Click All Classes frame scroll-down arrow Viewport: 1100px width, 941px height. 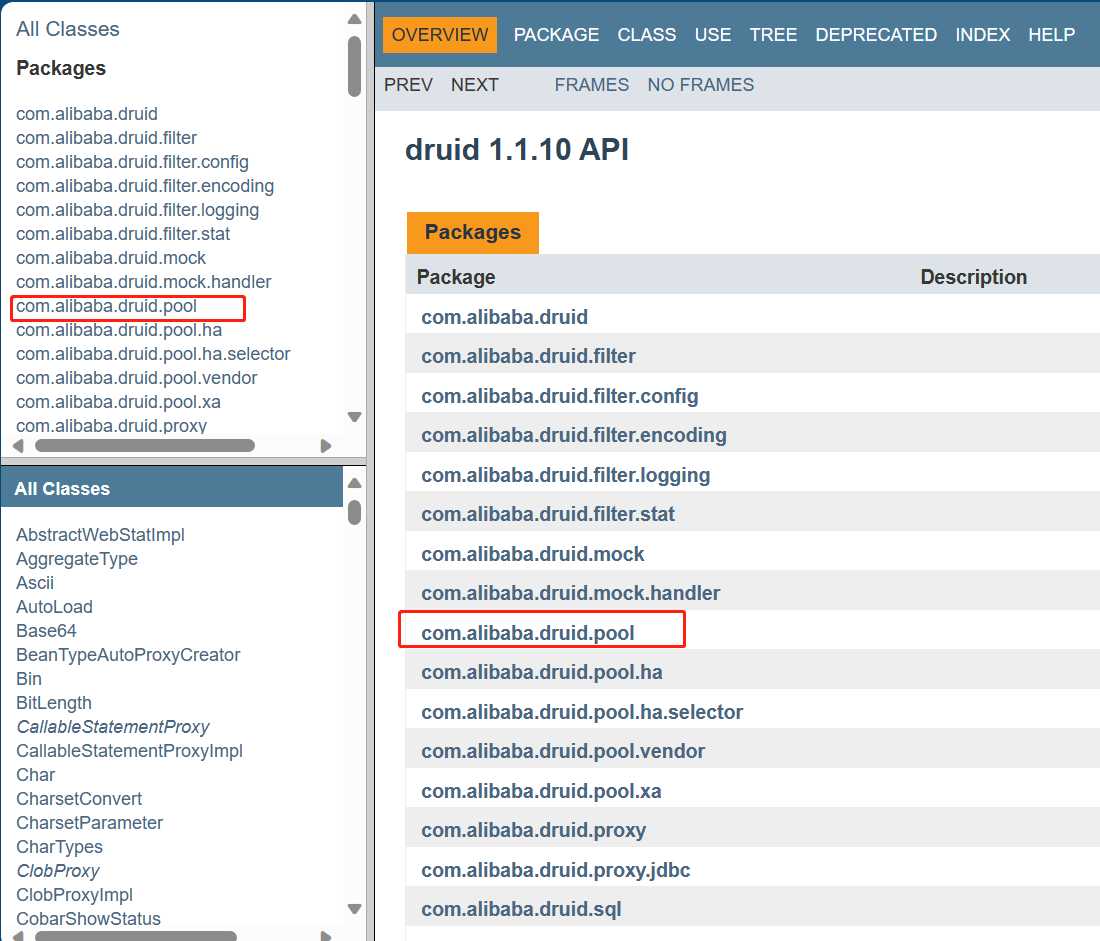coord(354,909)
